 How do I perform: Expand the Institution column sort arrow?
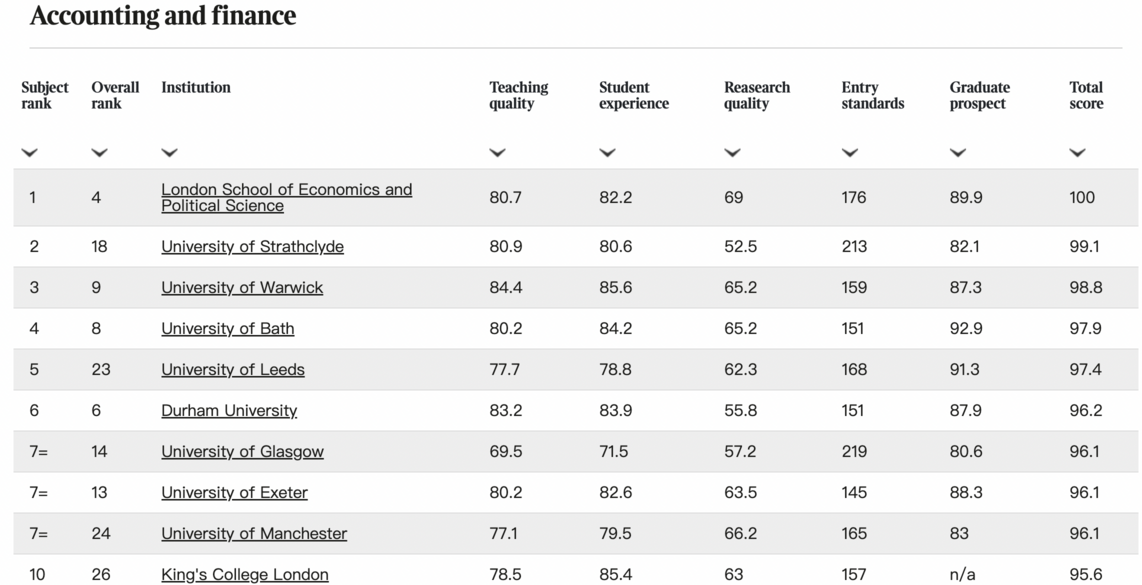169,153
